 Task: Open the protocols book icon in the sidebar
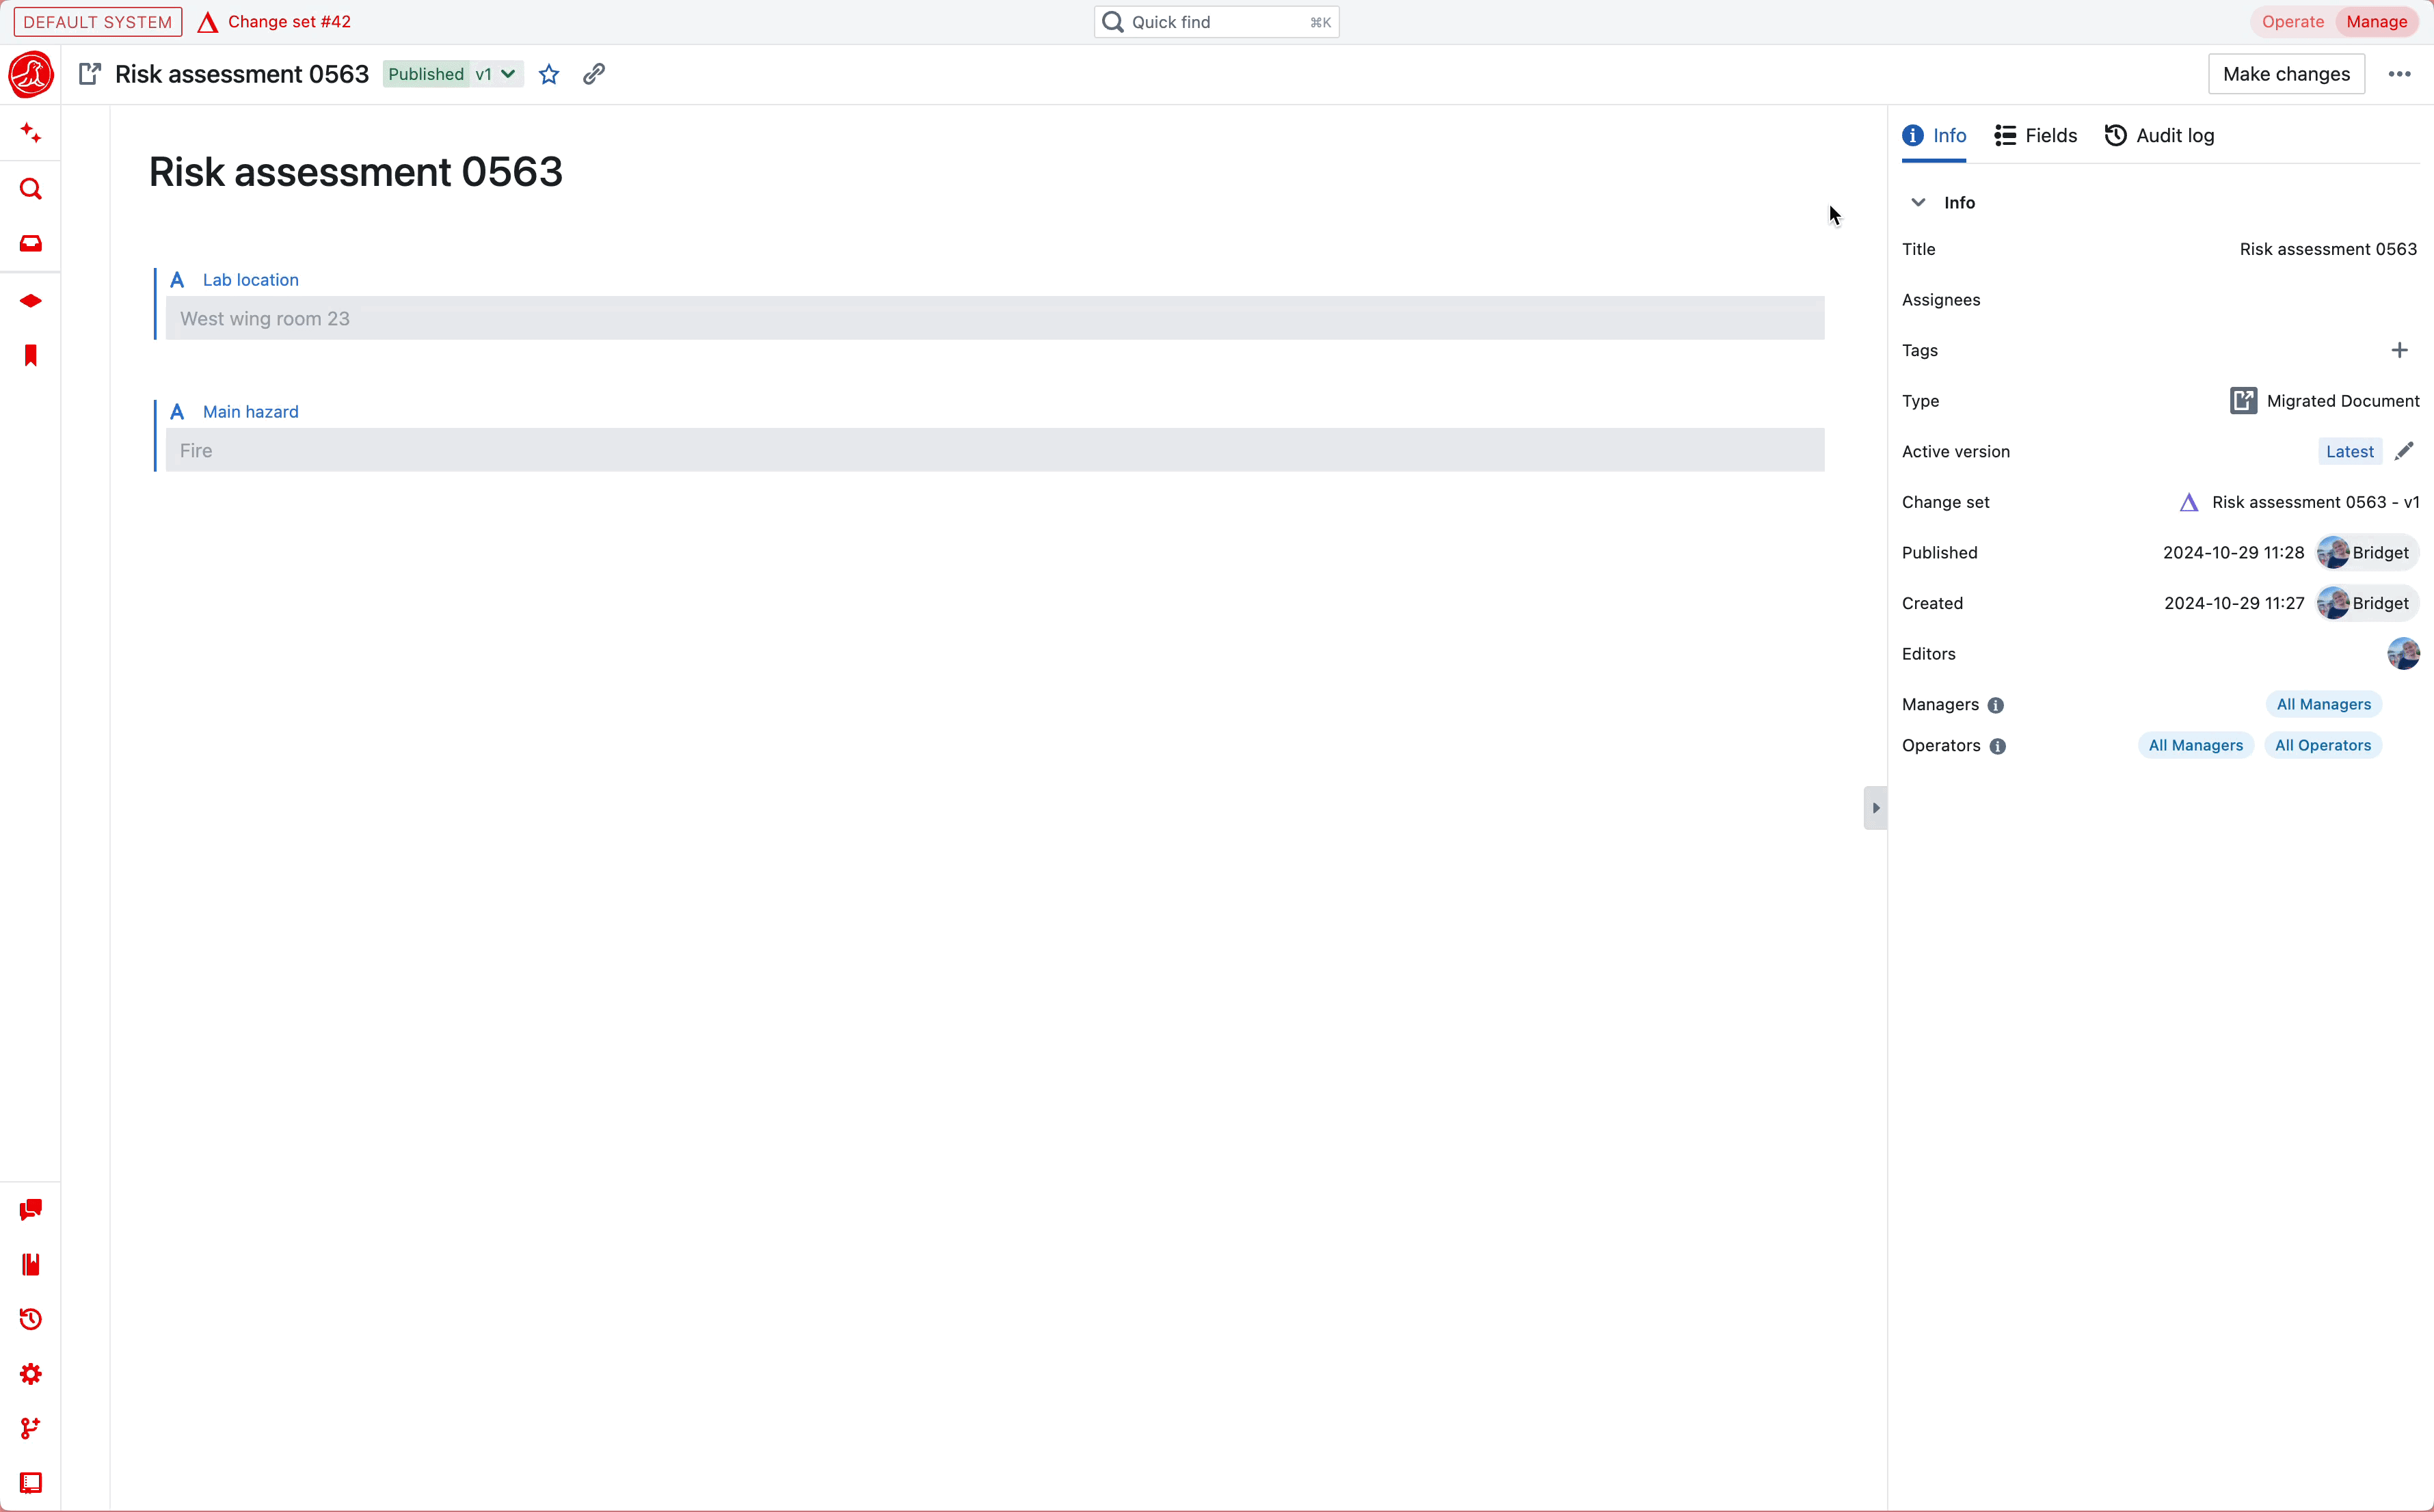(31, 1264)
